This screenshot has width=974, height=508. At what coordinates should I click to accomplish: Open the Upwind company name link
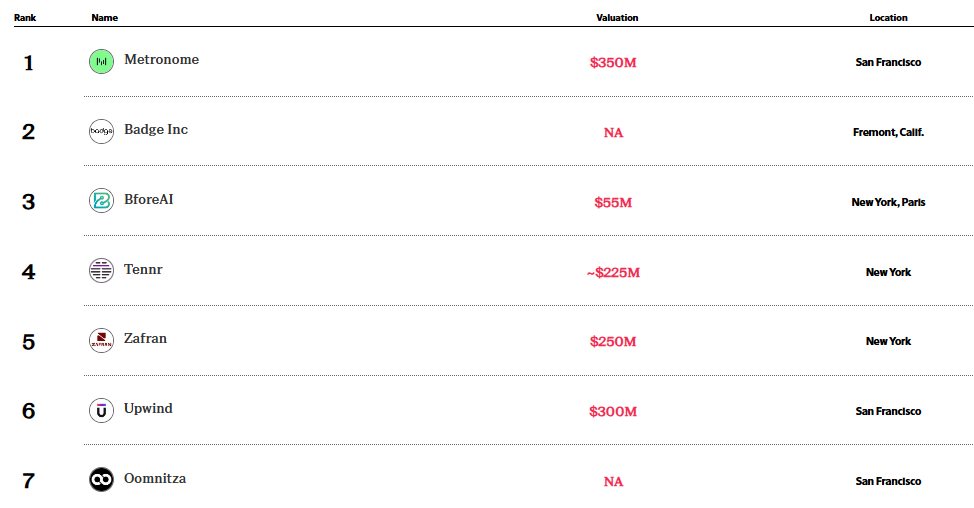coord(147,409)
